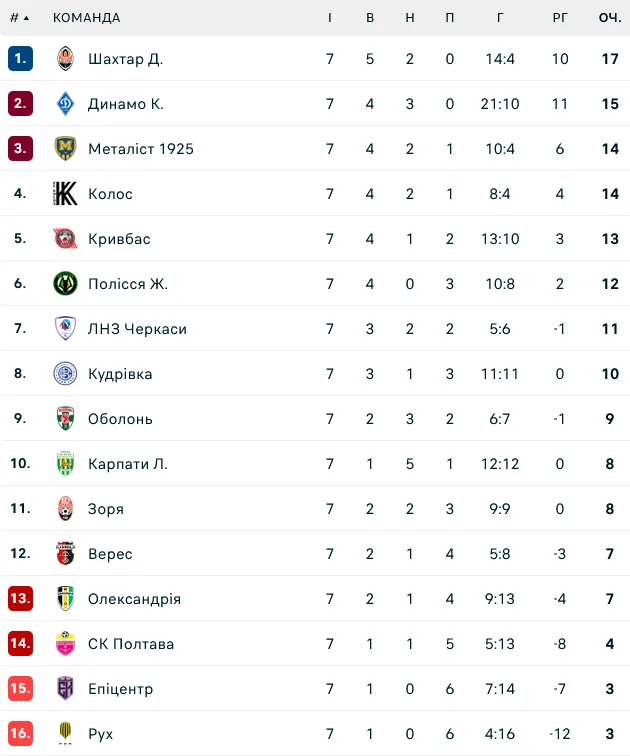
Task: Click the Динамо К. club crest
Action: point(65,104)
